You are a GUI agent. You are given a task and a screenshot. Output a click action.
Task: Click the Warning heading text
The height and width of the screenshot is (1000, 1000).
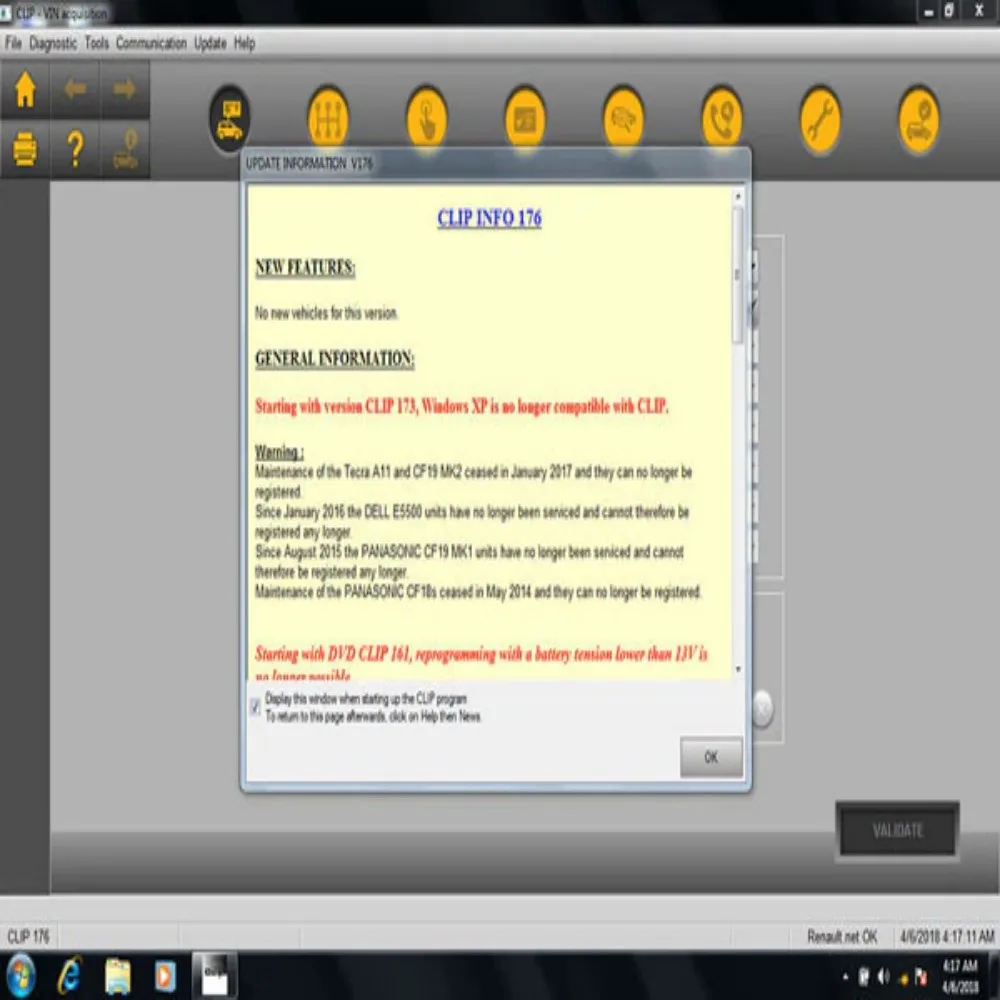279,452
